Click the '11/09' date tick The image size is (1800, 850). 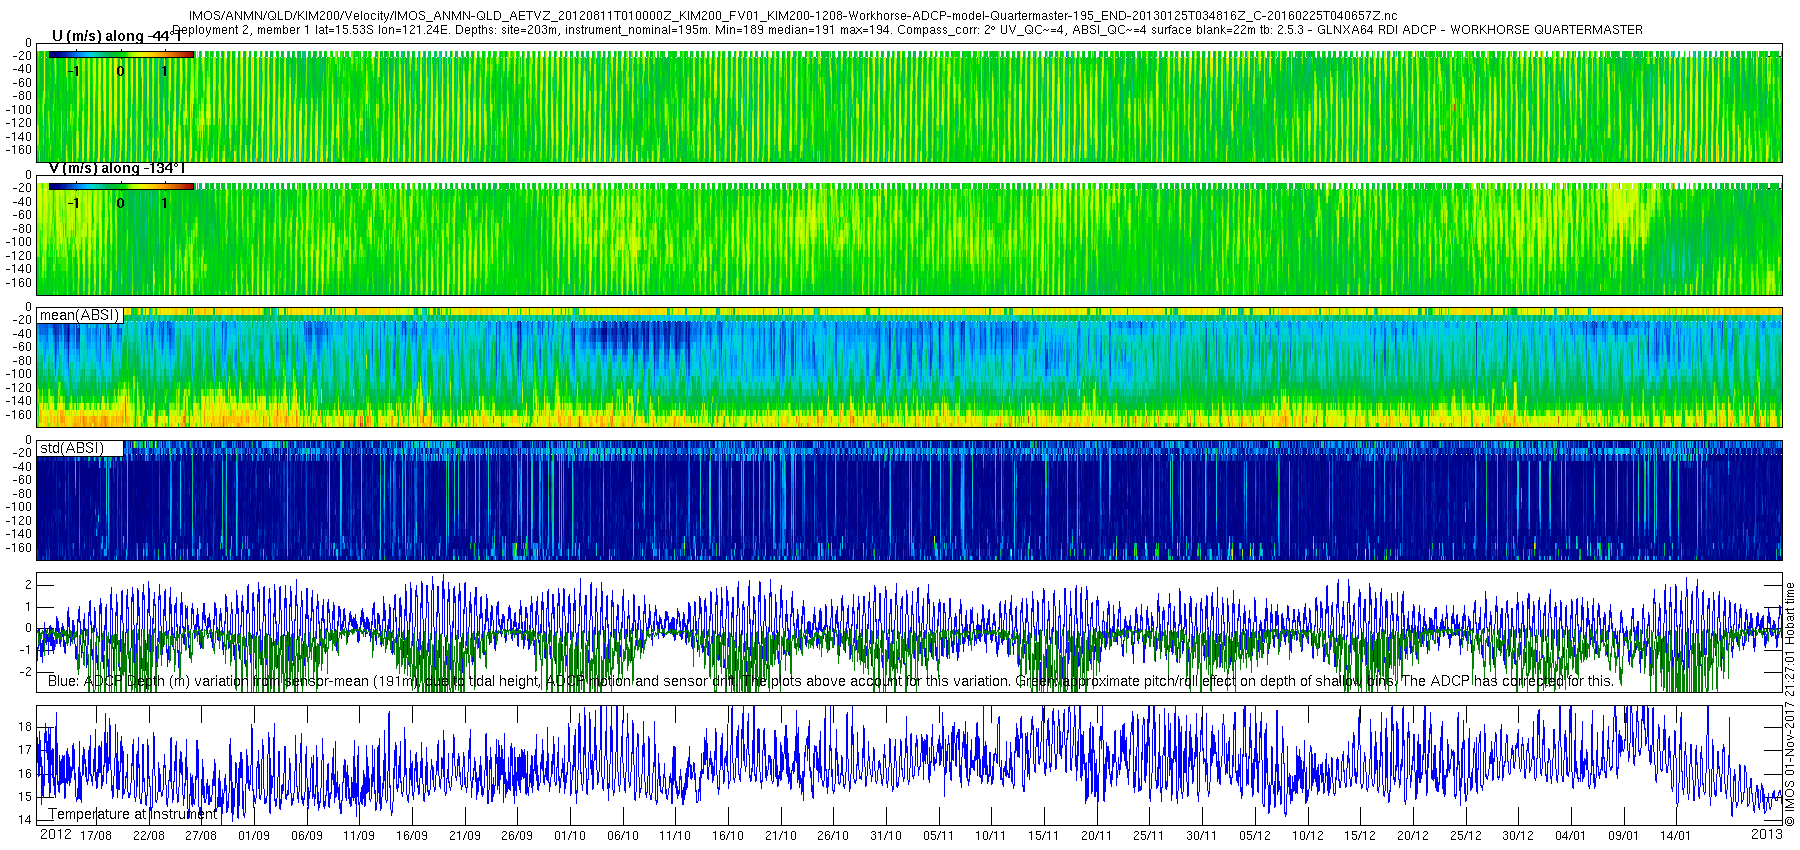click(359, 836)
